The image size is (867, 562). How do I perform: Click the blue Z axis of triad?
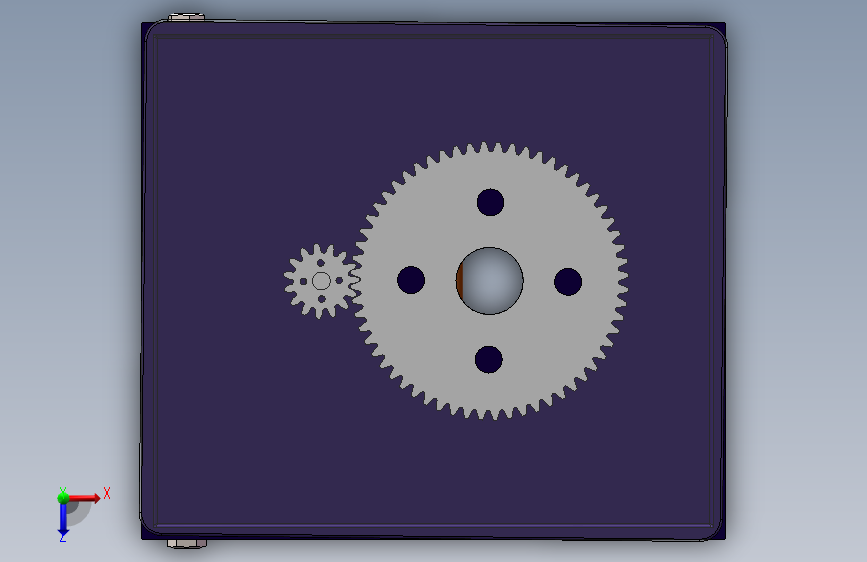[x=63, y=520]
